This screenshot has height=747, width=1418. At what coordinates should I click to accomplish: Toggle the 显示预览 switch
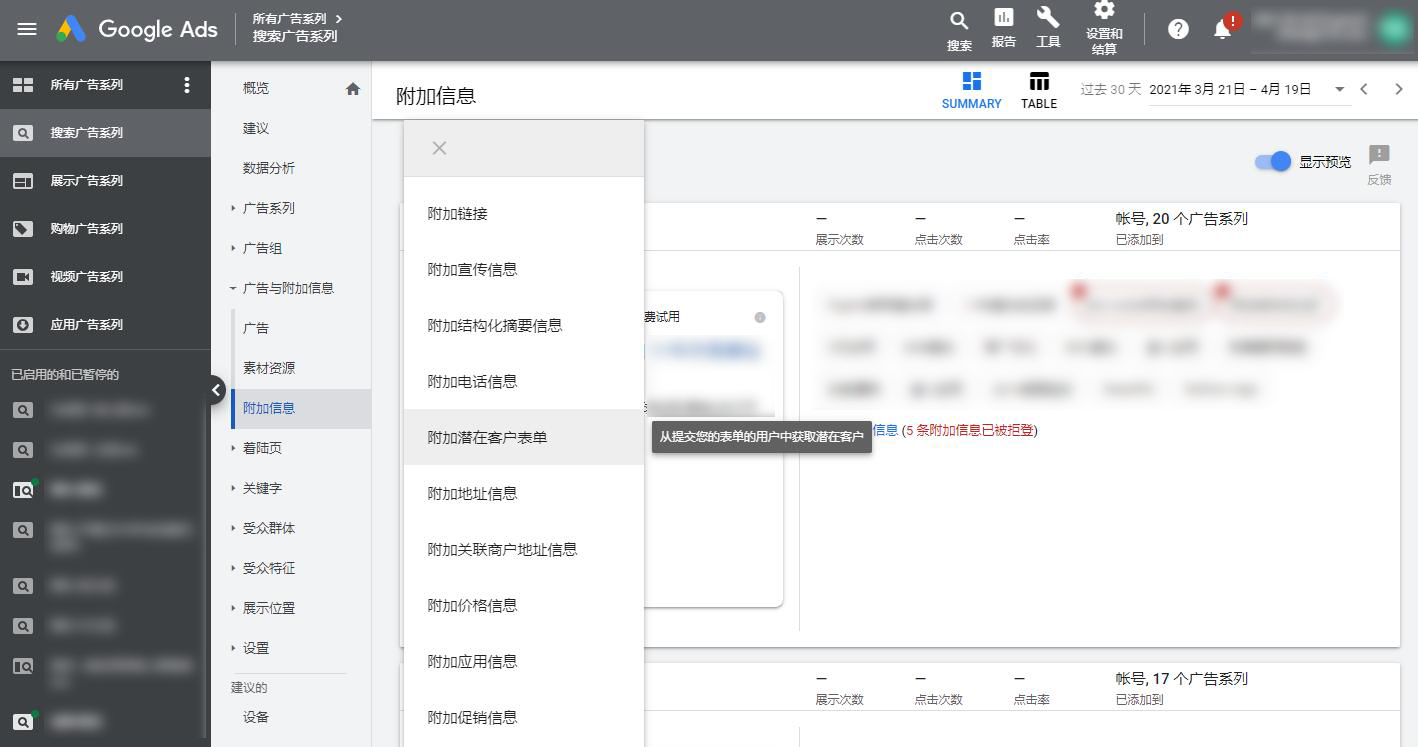point(1274,162)
